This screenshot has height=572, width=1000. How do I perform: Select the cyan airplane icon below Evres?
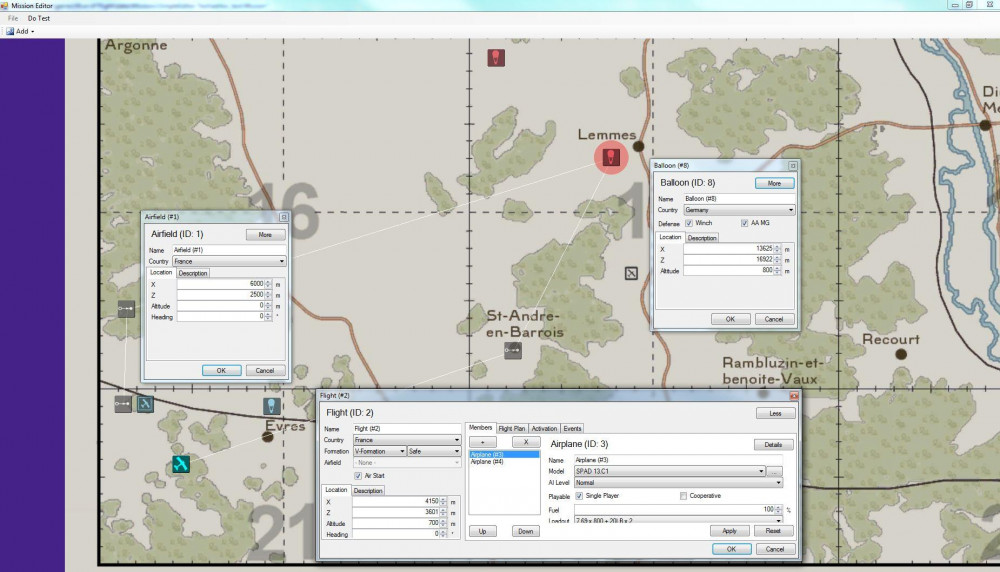pos(181,463)
